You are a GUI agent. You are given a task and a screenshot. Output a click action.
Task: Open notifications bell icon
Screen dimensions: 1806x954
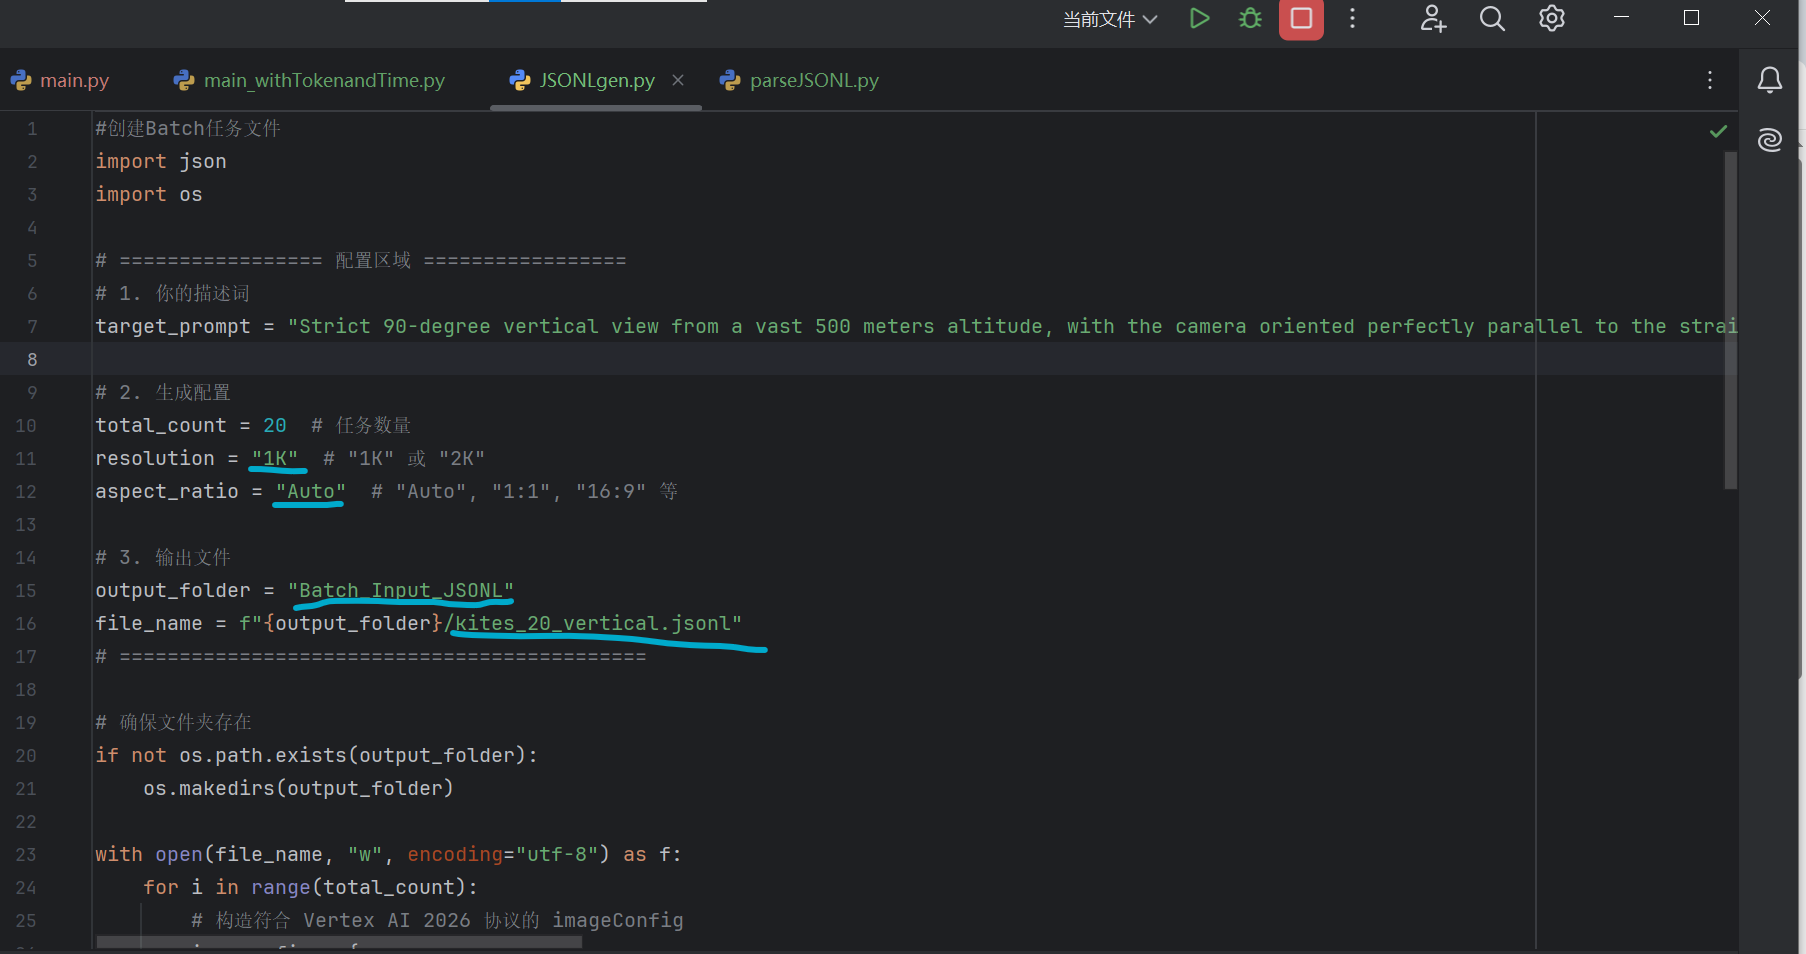click(1770, 80)
